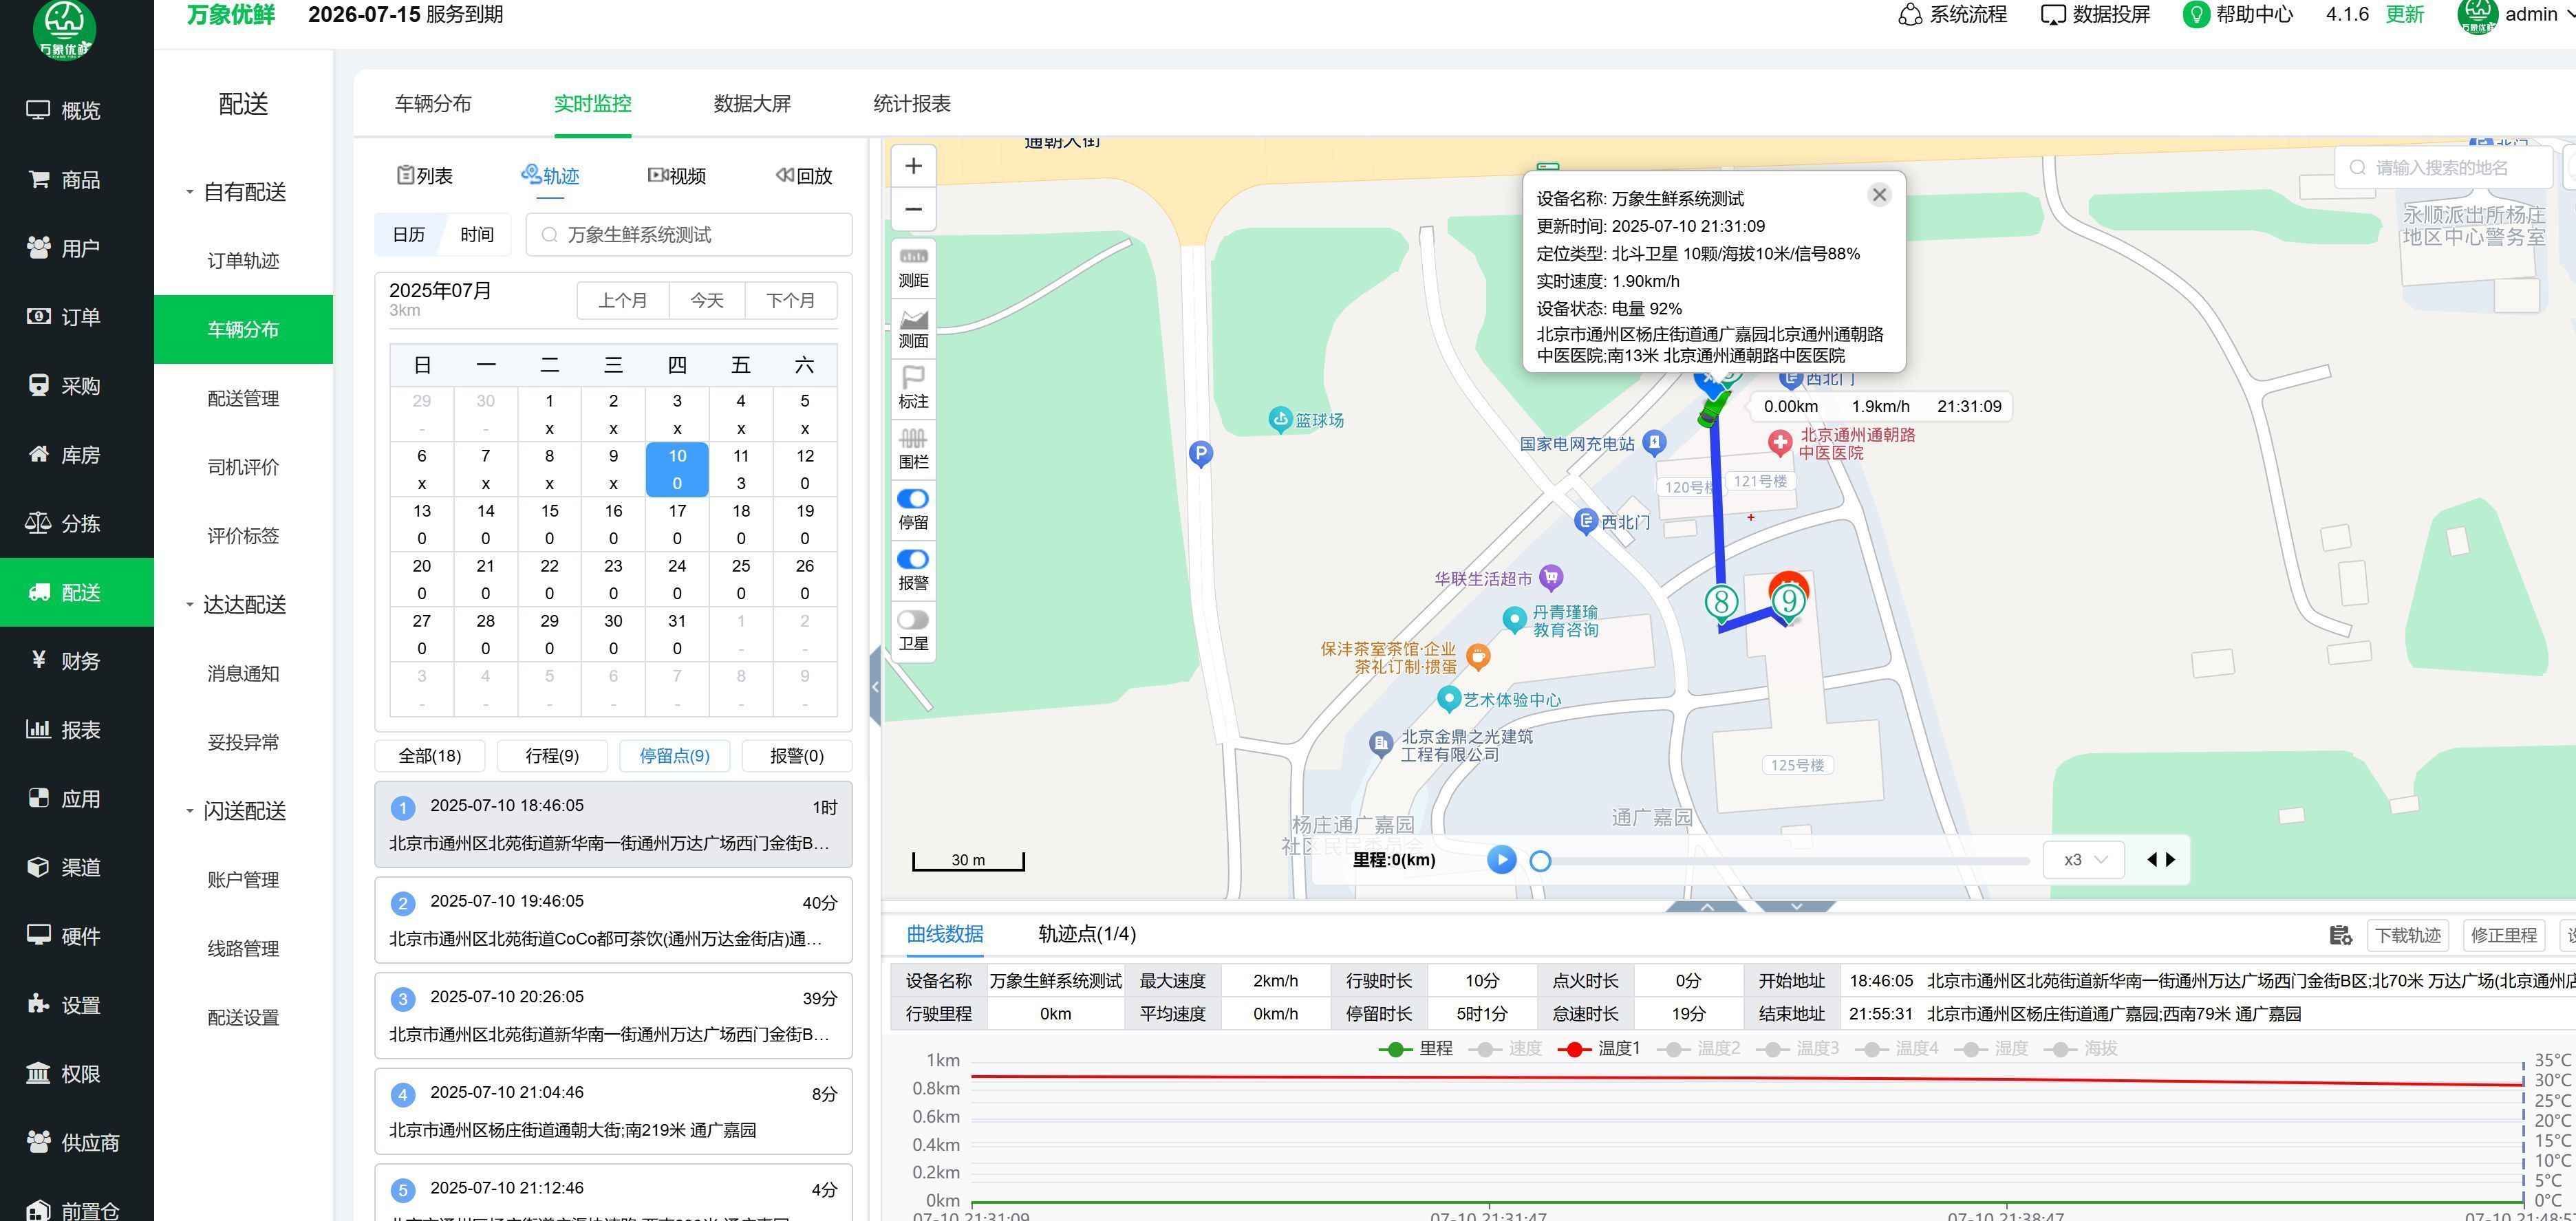Toggle the 里程 mileage chart series
Screen dimensions: 2576x1221
[1415, 1049]
